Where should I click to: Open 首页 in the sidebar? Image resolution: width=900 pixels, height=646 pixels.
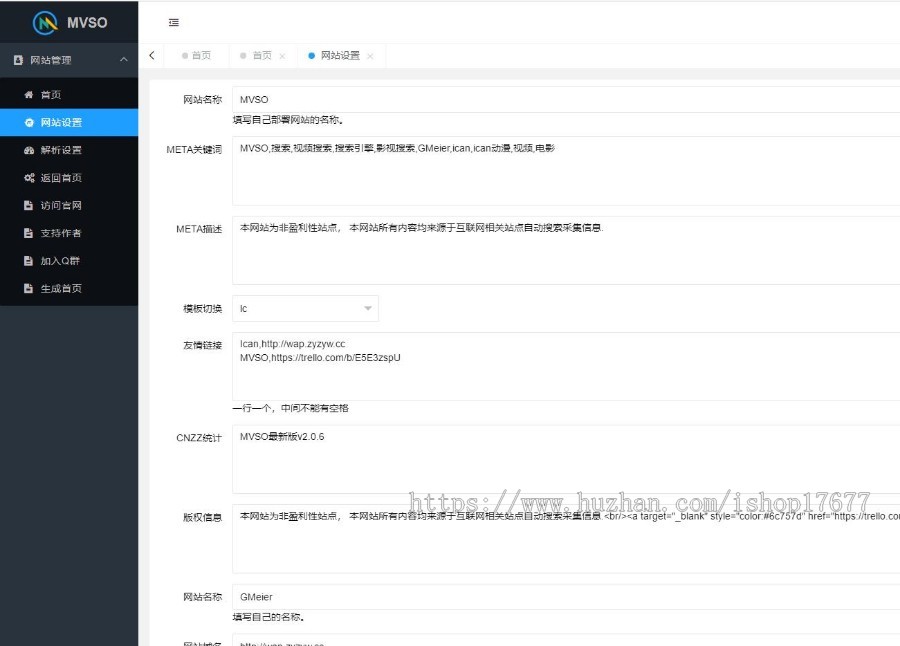tap(69, 95)
